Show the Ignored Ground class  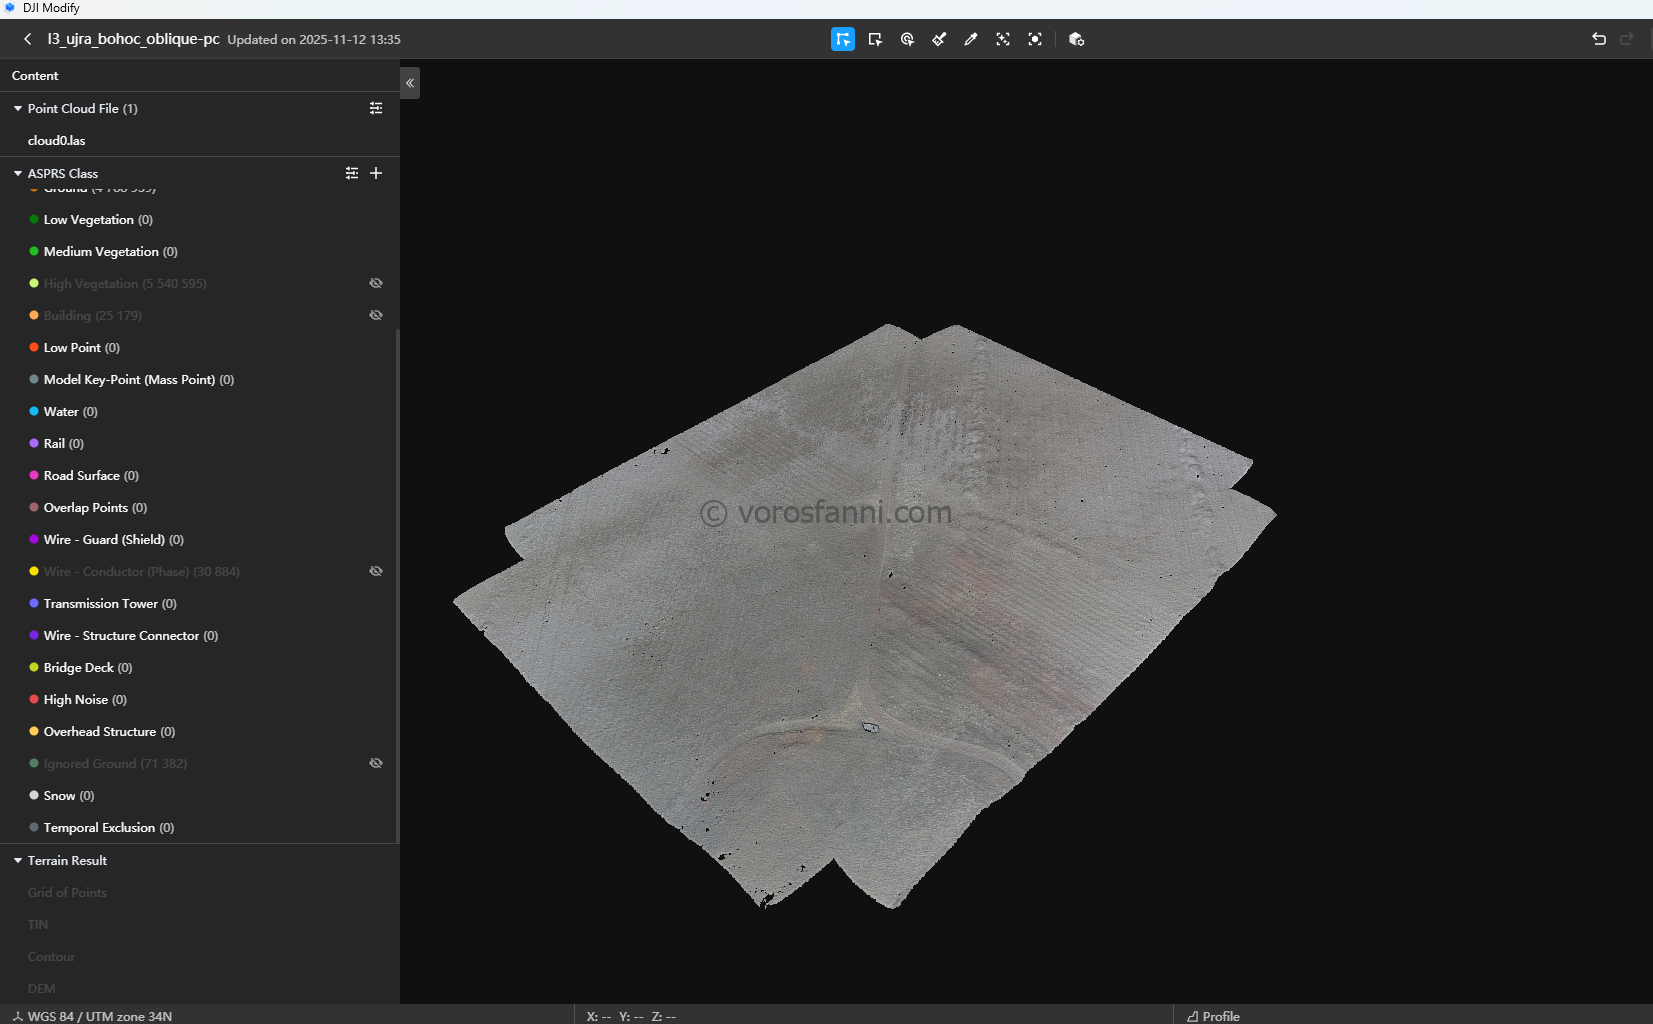click(376, 763)
